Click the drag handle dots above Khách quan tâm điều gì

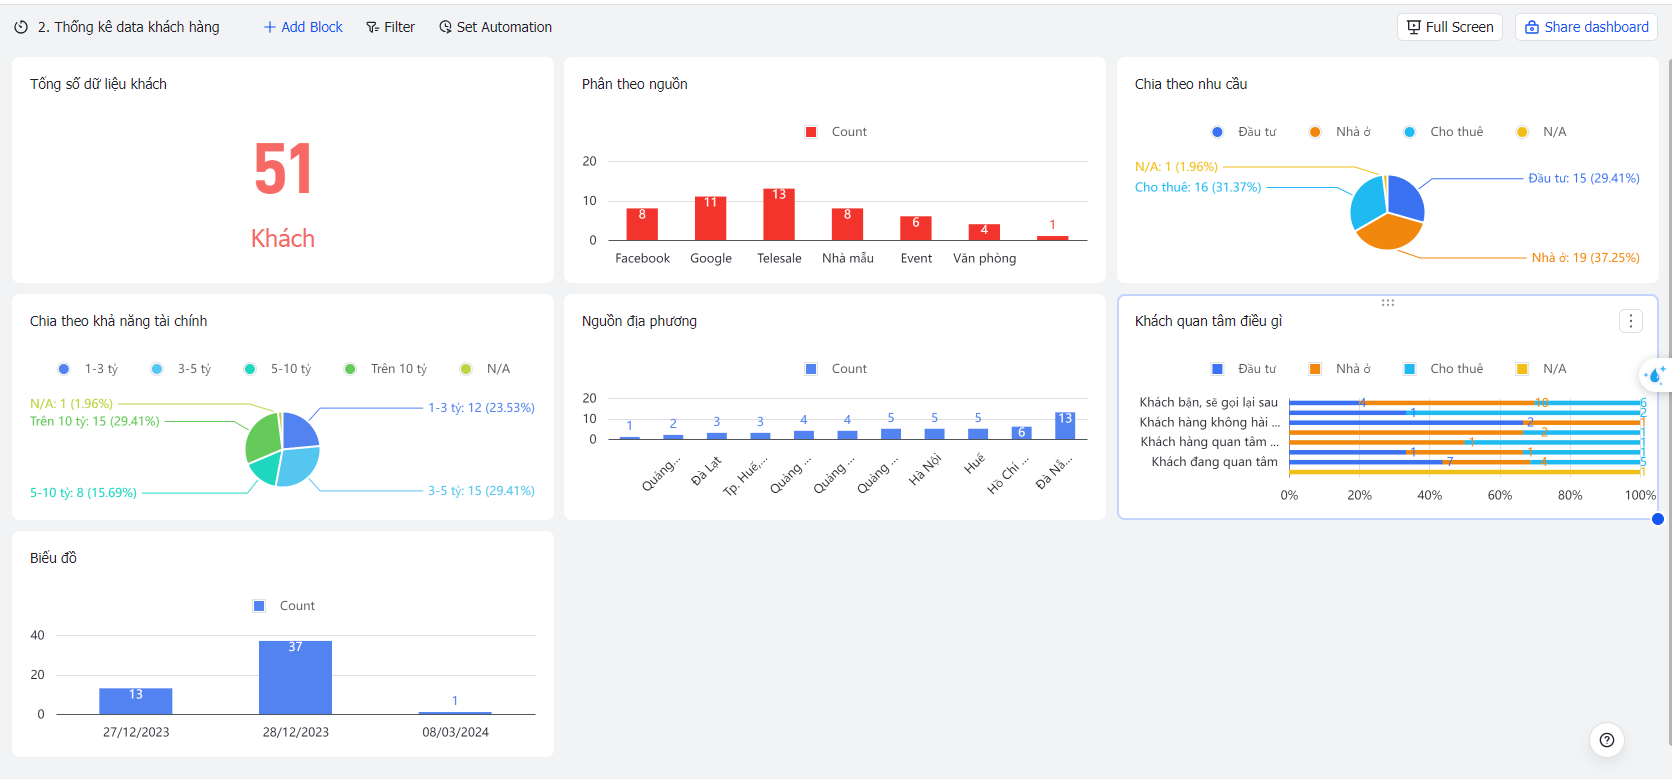click(1388, 302)
